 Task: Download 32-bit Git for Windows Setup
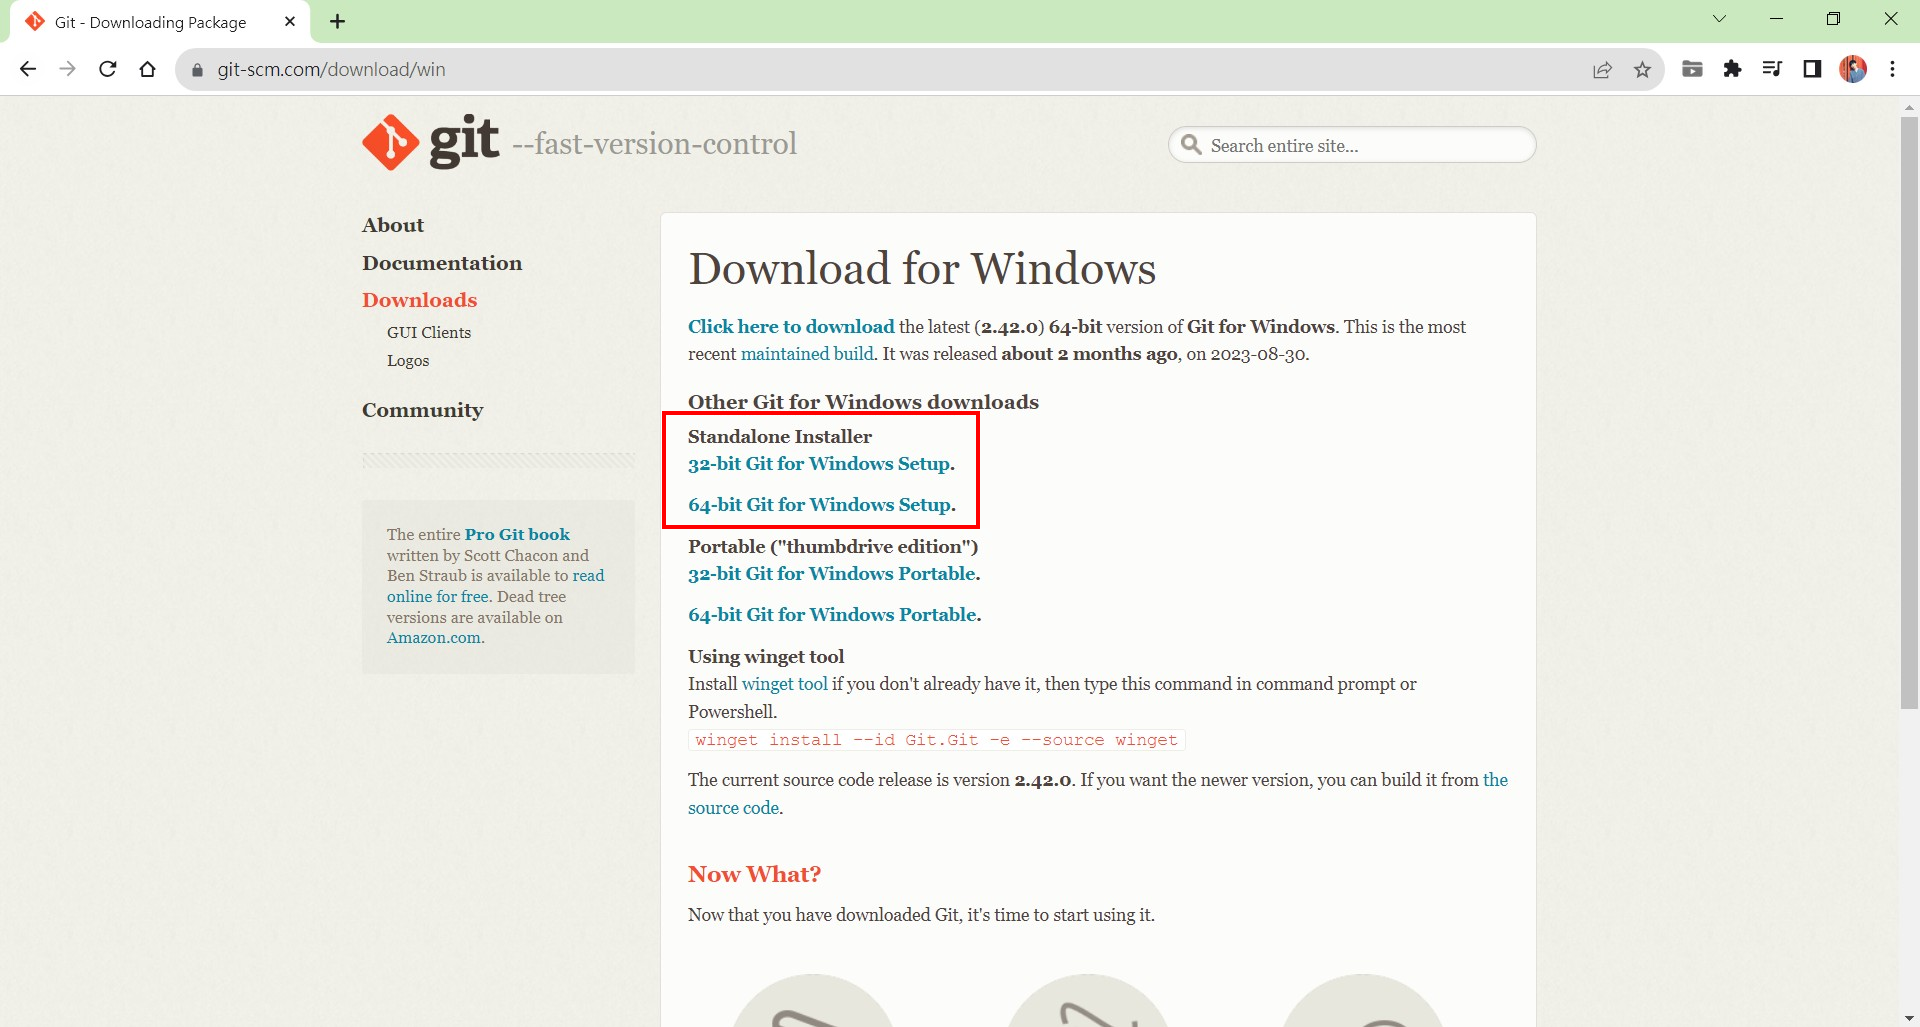tap(819, 464)
